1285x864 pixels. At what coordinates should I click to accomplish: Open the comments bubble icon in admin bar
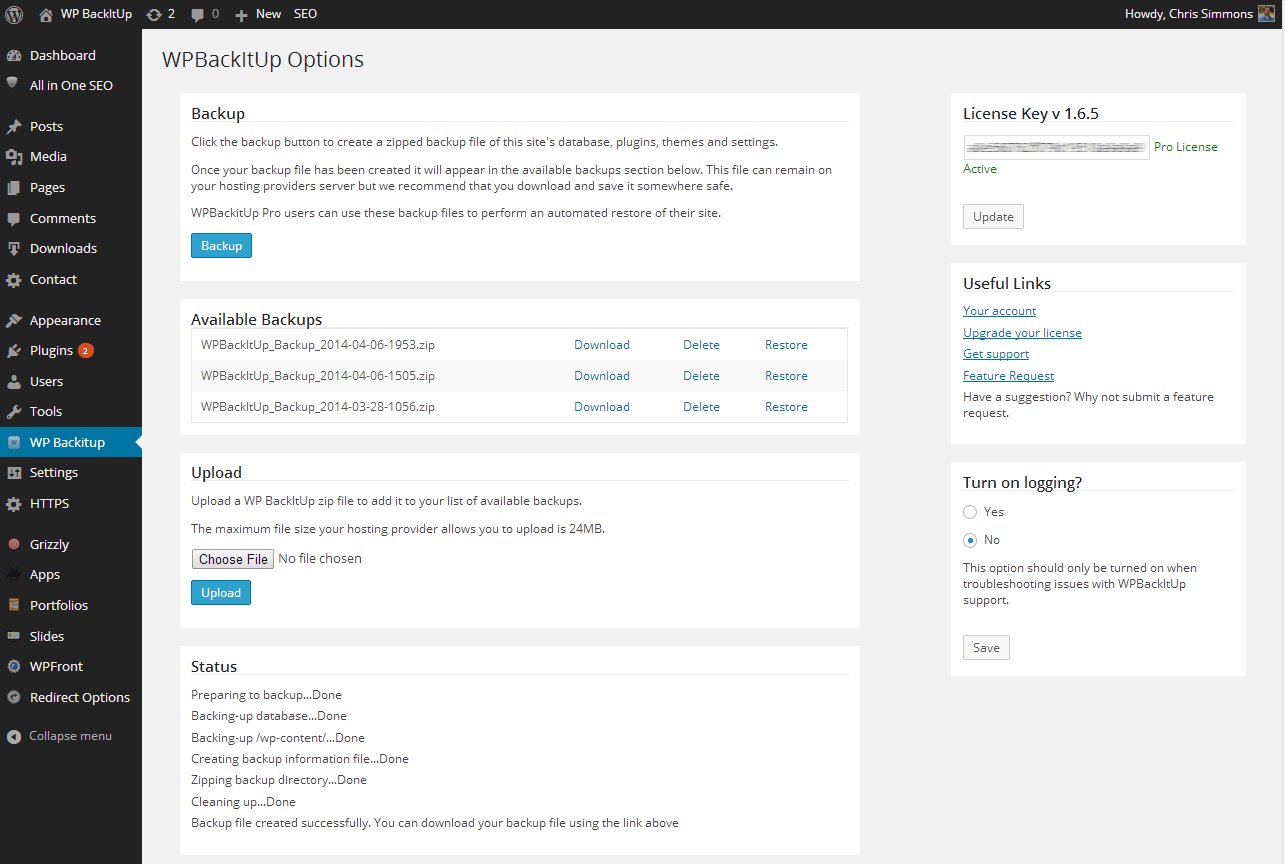coord(198,14)
